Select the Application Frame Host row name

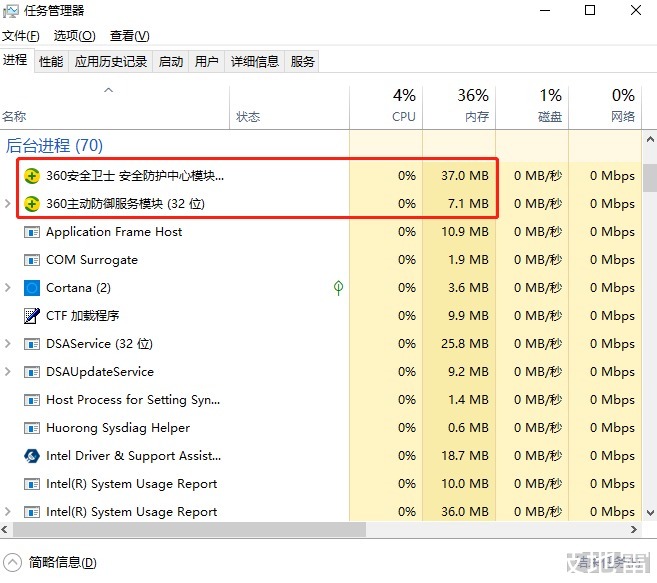[114, 232]
